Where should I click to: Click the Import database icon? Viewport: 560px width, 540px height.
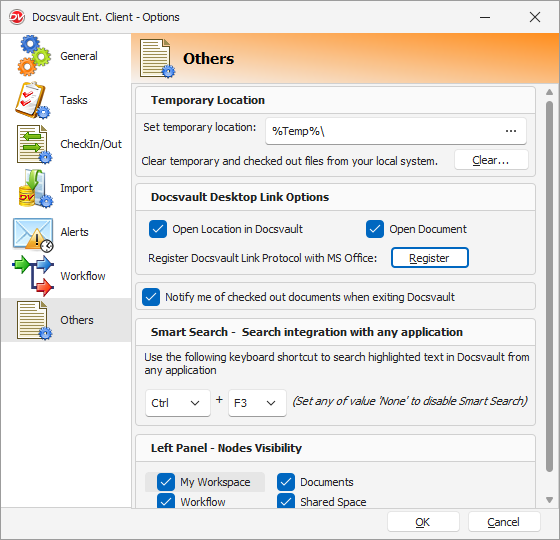[x=35, y=188]
